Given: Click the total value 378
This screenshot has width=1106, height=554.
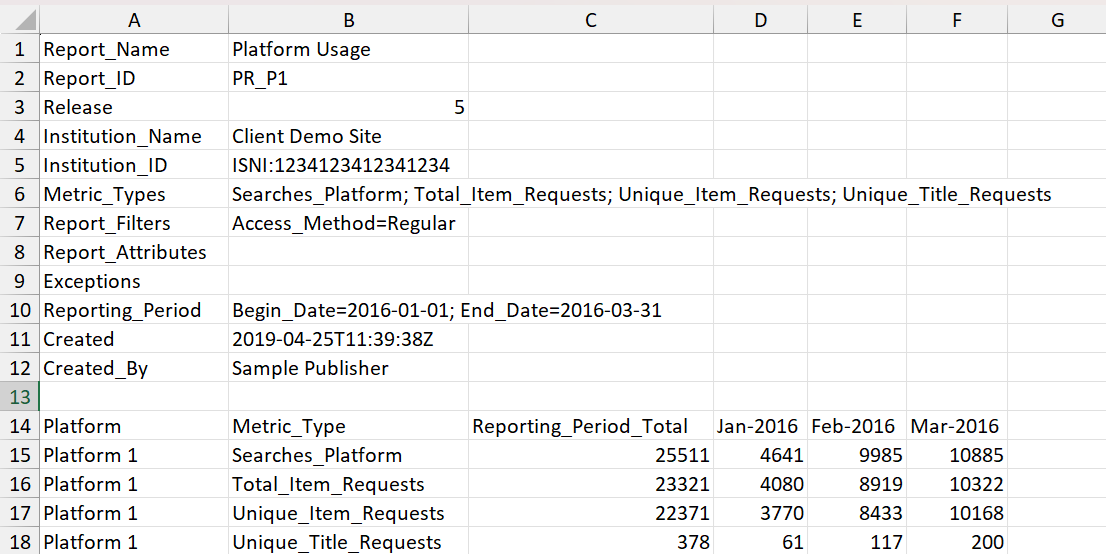Looking at the screenshot, I should [x=591, y=541].
